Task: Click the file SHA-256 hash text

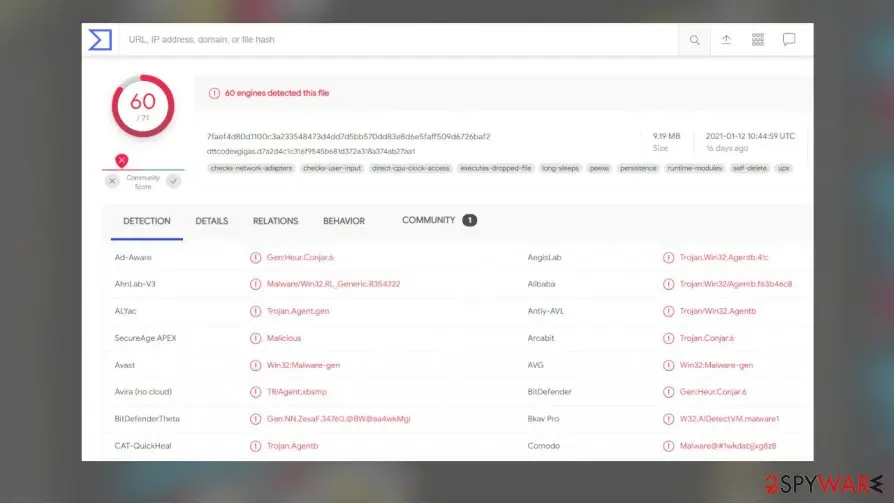Action: point(348,137)
